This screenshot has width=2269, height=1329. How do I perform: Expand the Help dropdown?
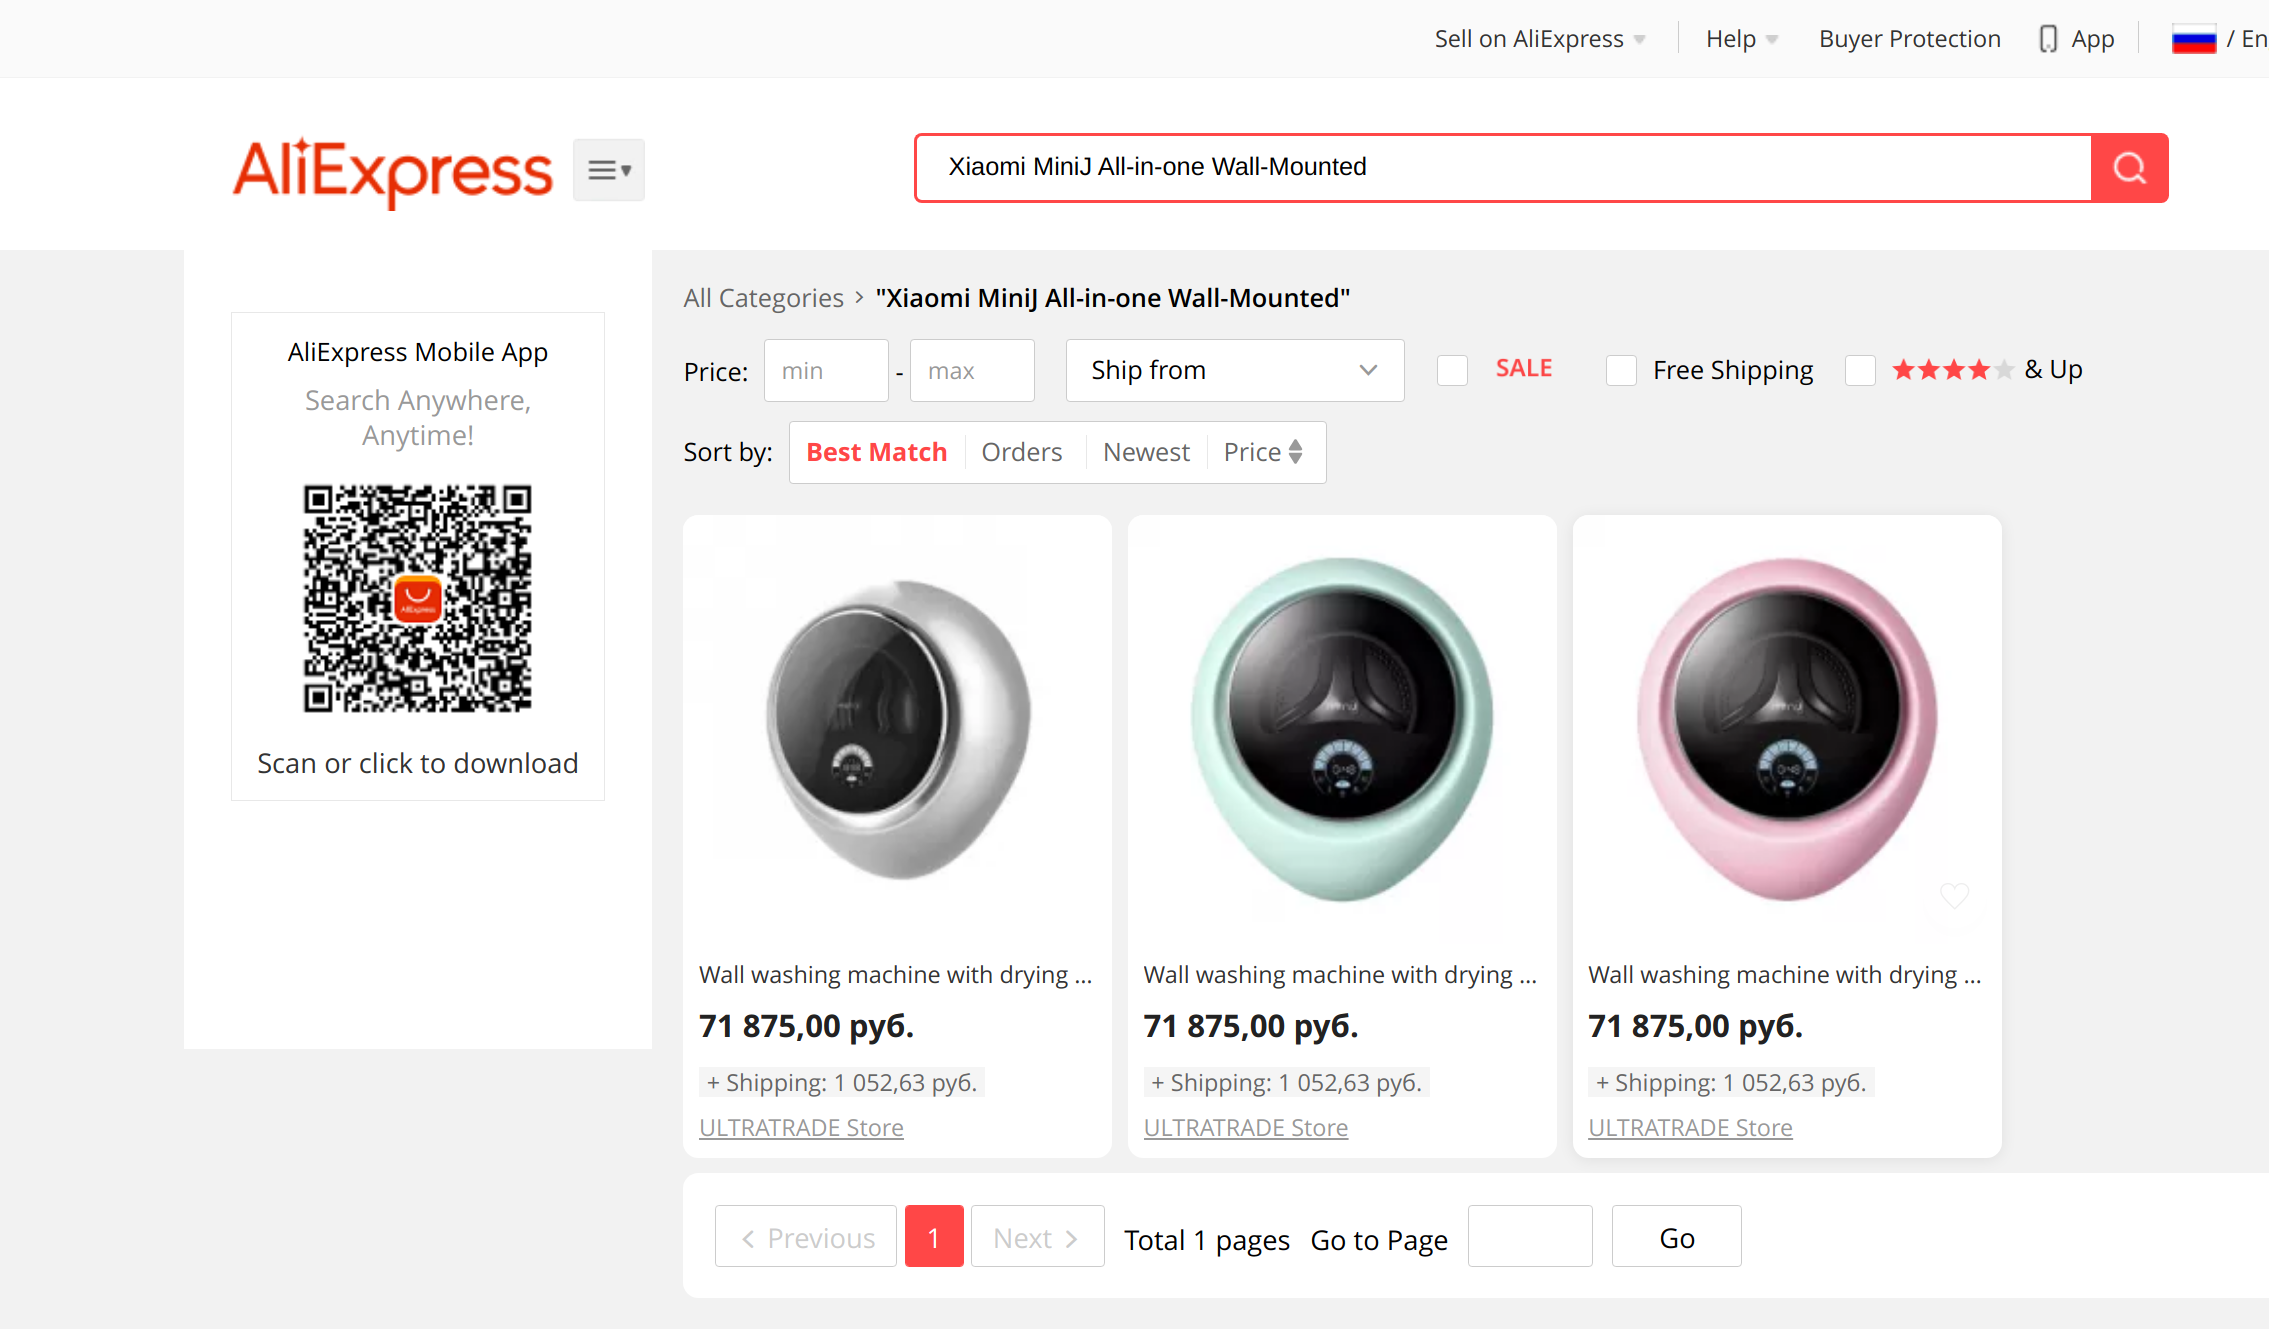pyautogui.click(x=1741, y=39)
